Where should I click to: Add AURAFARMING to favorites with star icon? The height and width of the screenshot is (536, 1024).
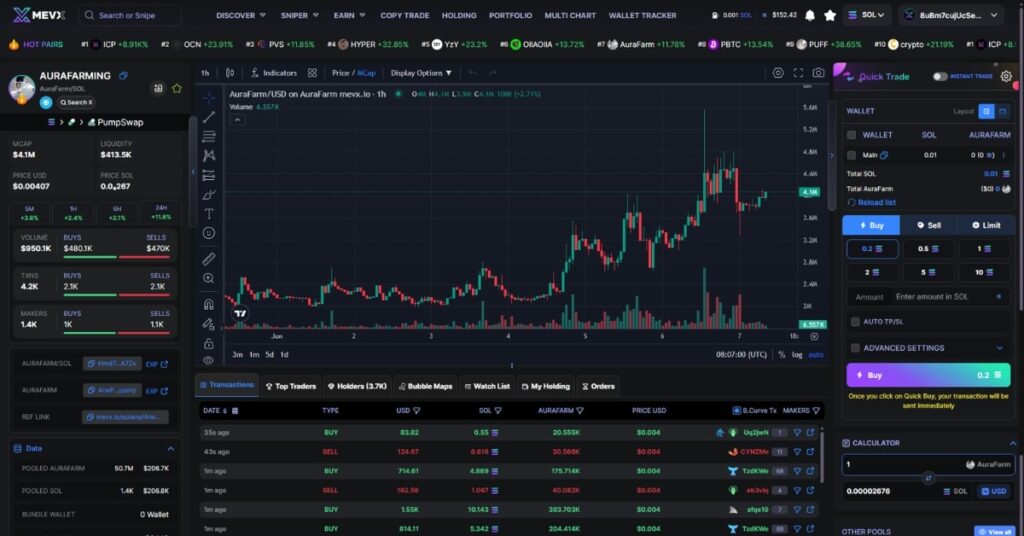click(176, 88)
